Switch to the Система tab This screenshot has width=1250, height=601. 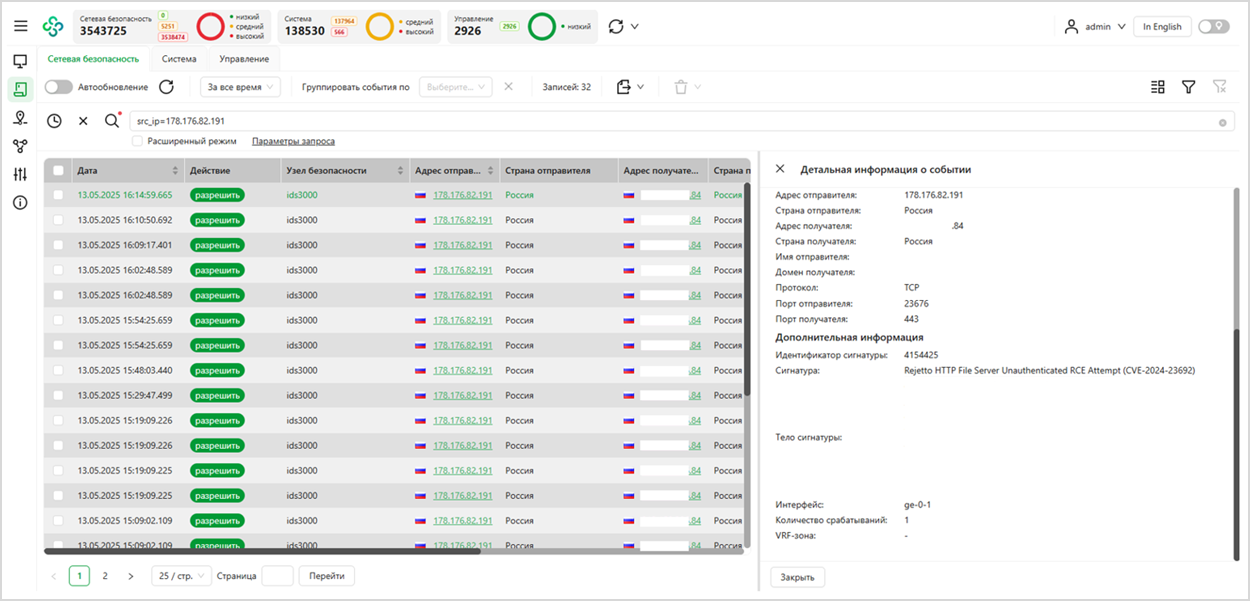coord(179,59)
